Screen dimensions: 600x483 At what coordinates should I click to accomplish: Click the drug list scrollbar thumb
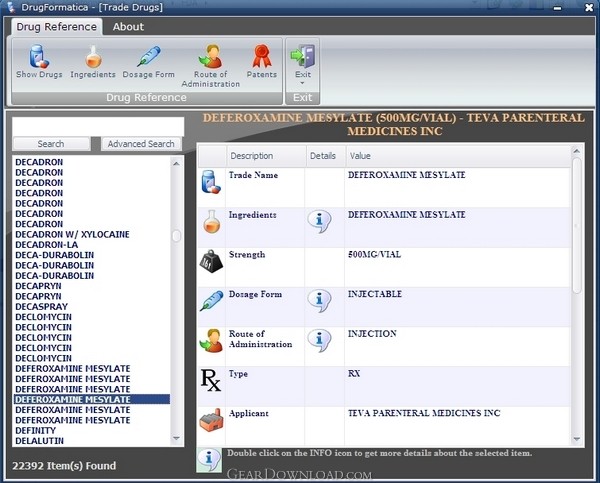pyautogui.click(x=176, y=236)
